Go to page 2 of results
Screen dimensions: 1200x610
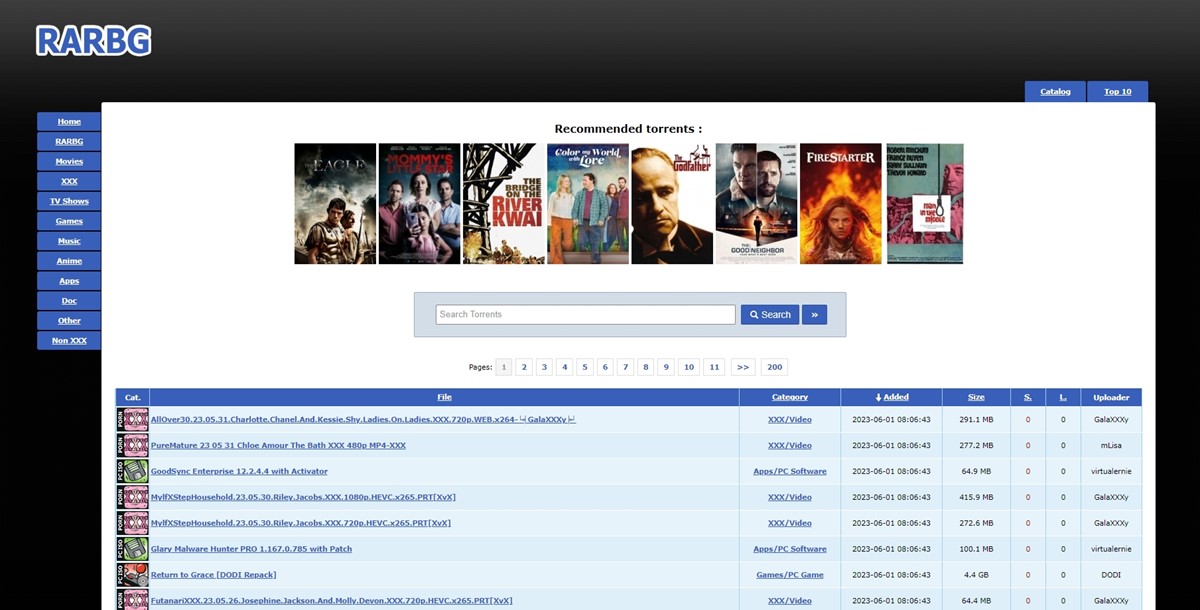tap(524, 367)
